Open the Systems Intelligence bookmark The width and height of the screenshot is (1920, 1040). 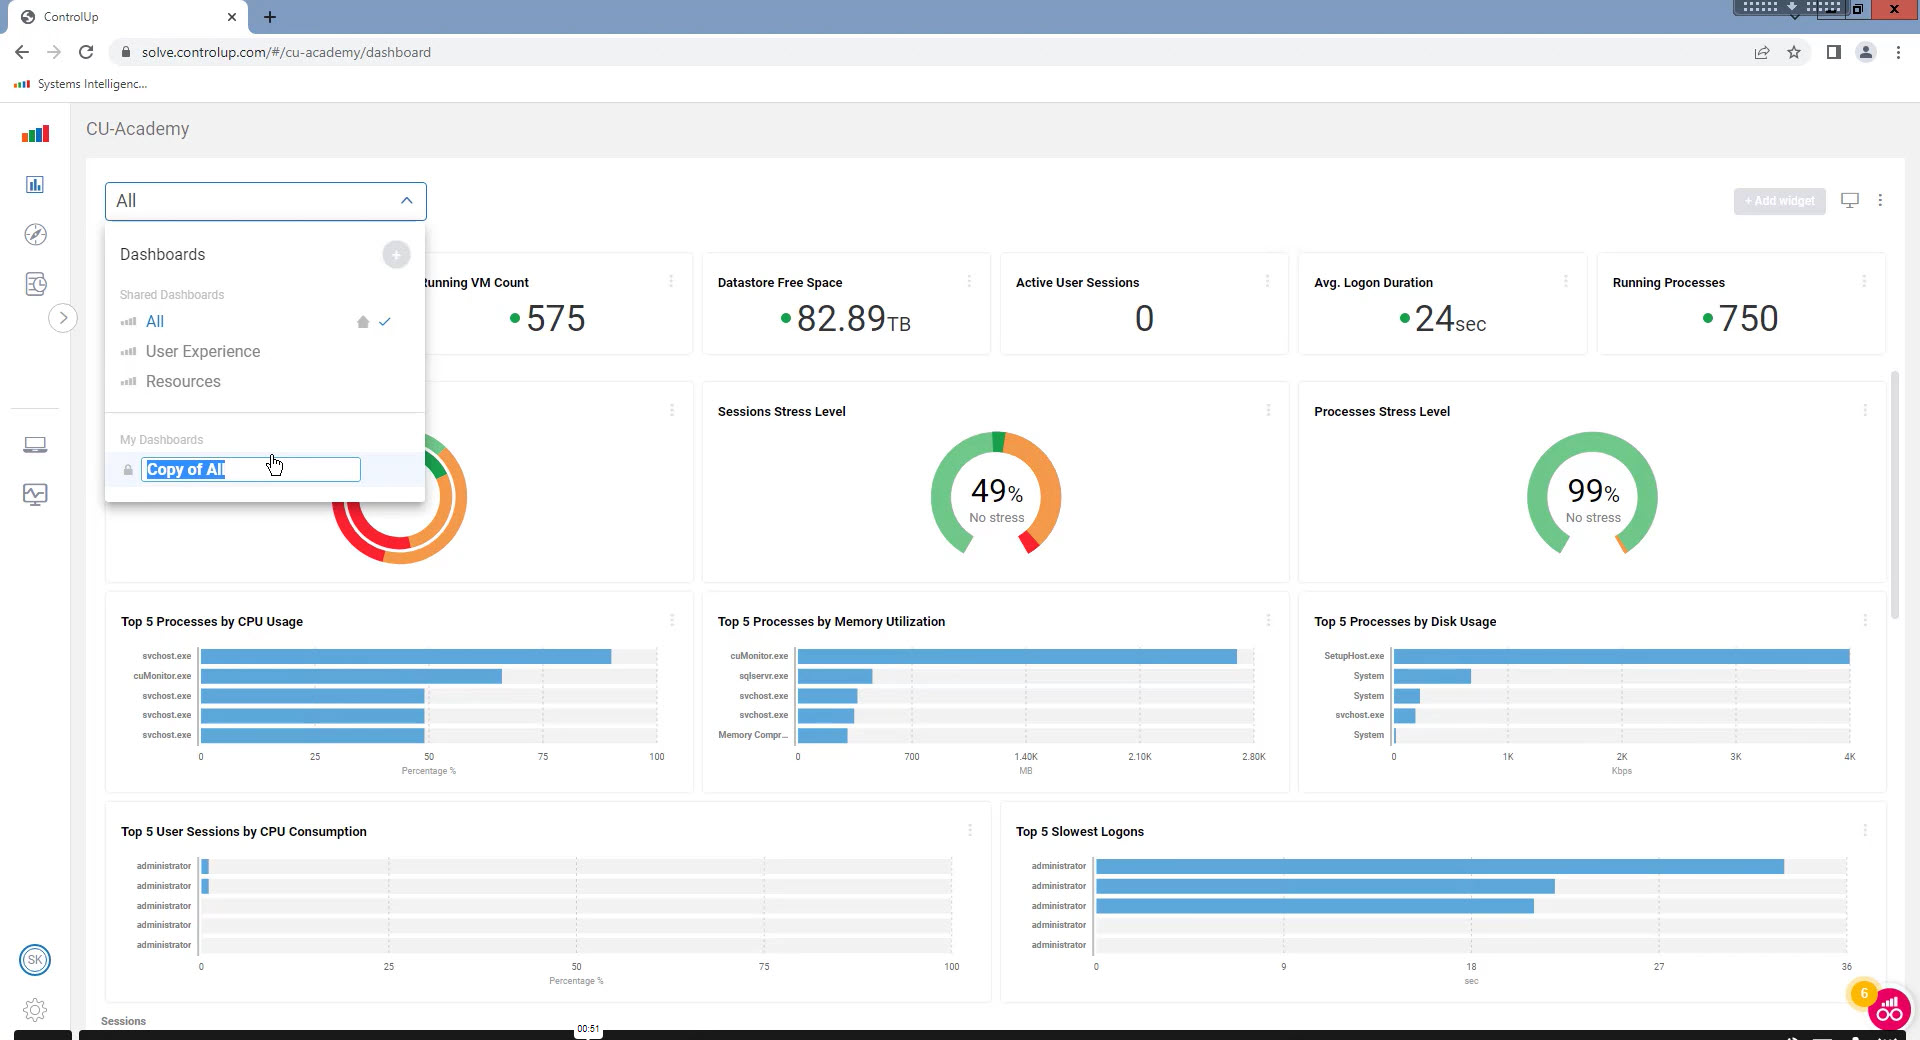[x=81, y=84]
